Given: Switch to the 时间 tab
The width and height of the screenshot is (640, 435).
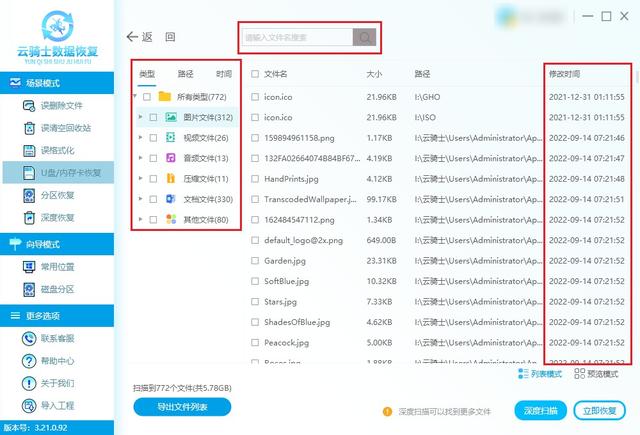Looking at the screenshot, I should [x=224, y=74].
